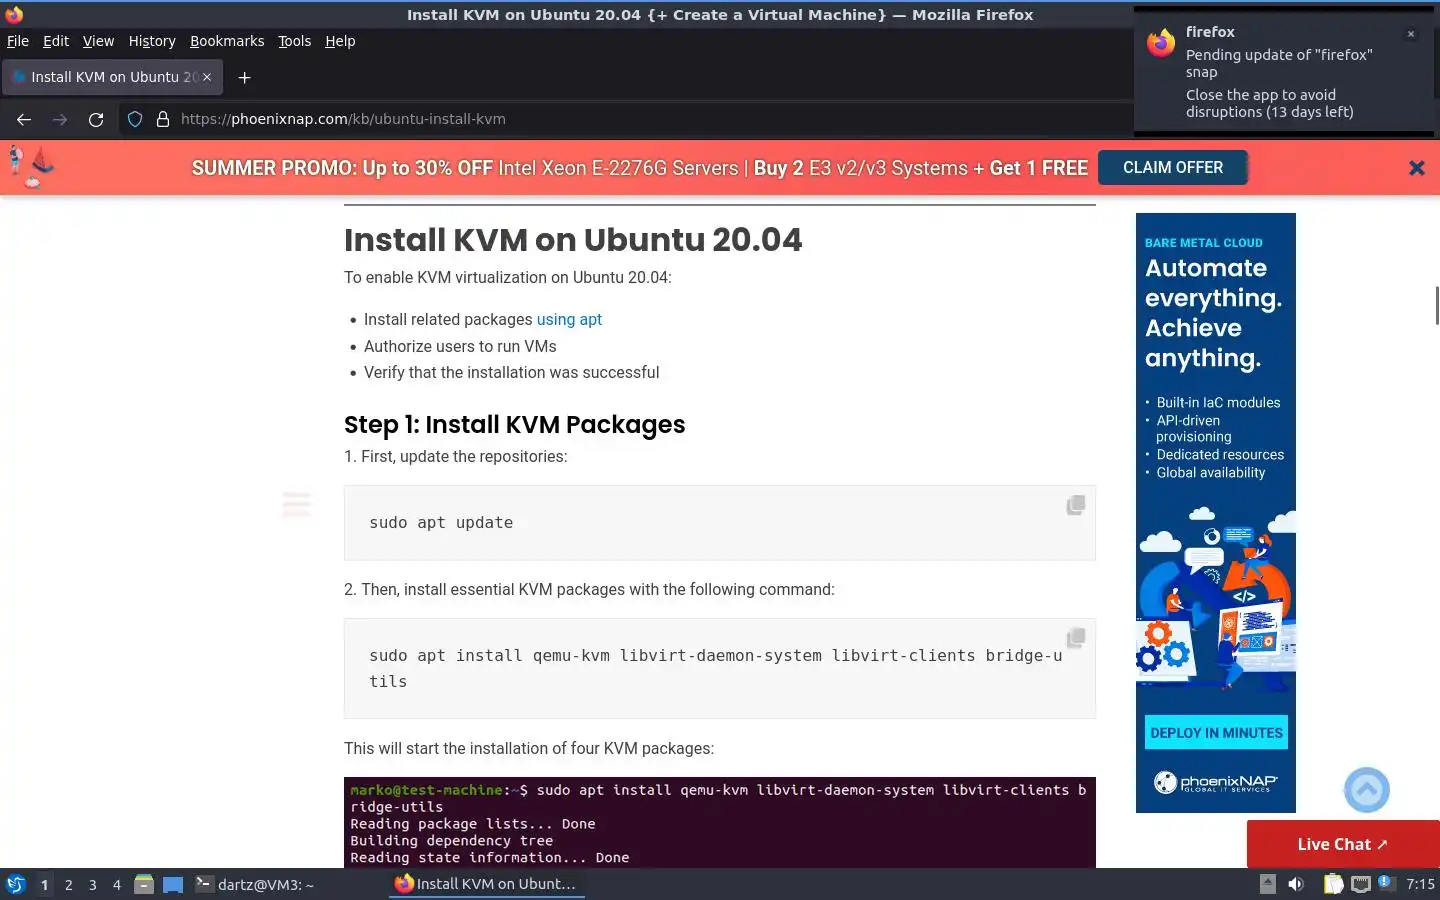Click the 'sudo apt install qemu-kvm' code text
1440x900 pixels.
715,668
